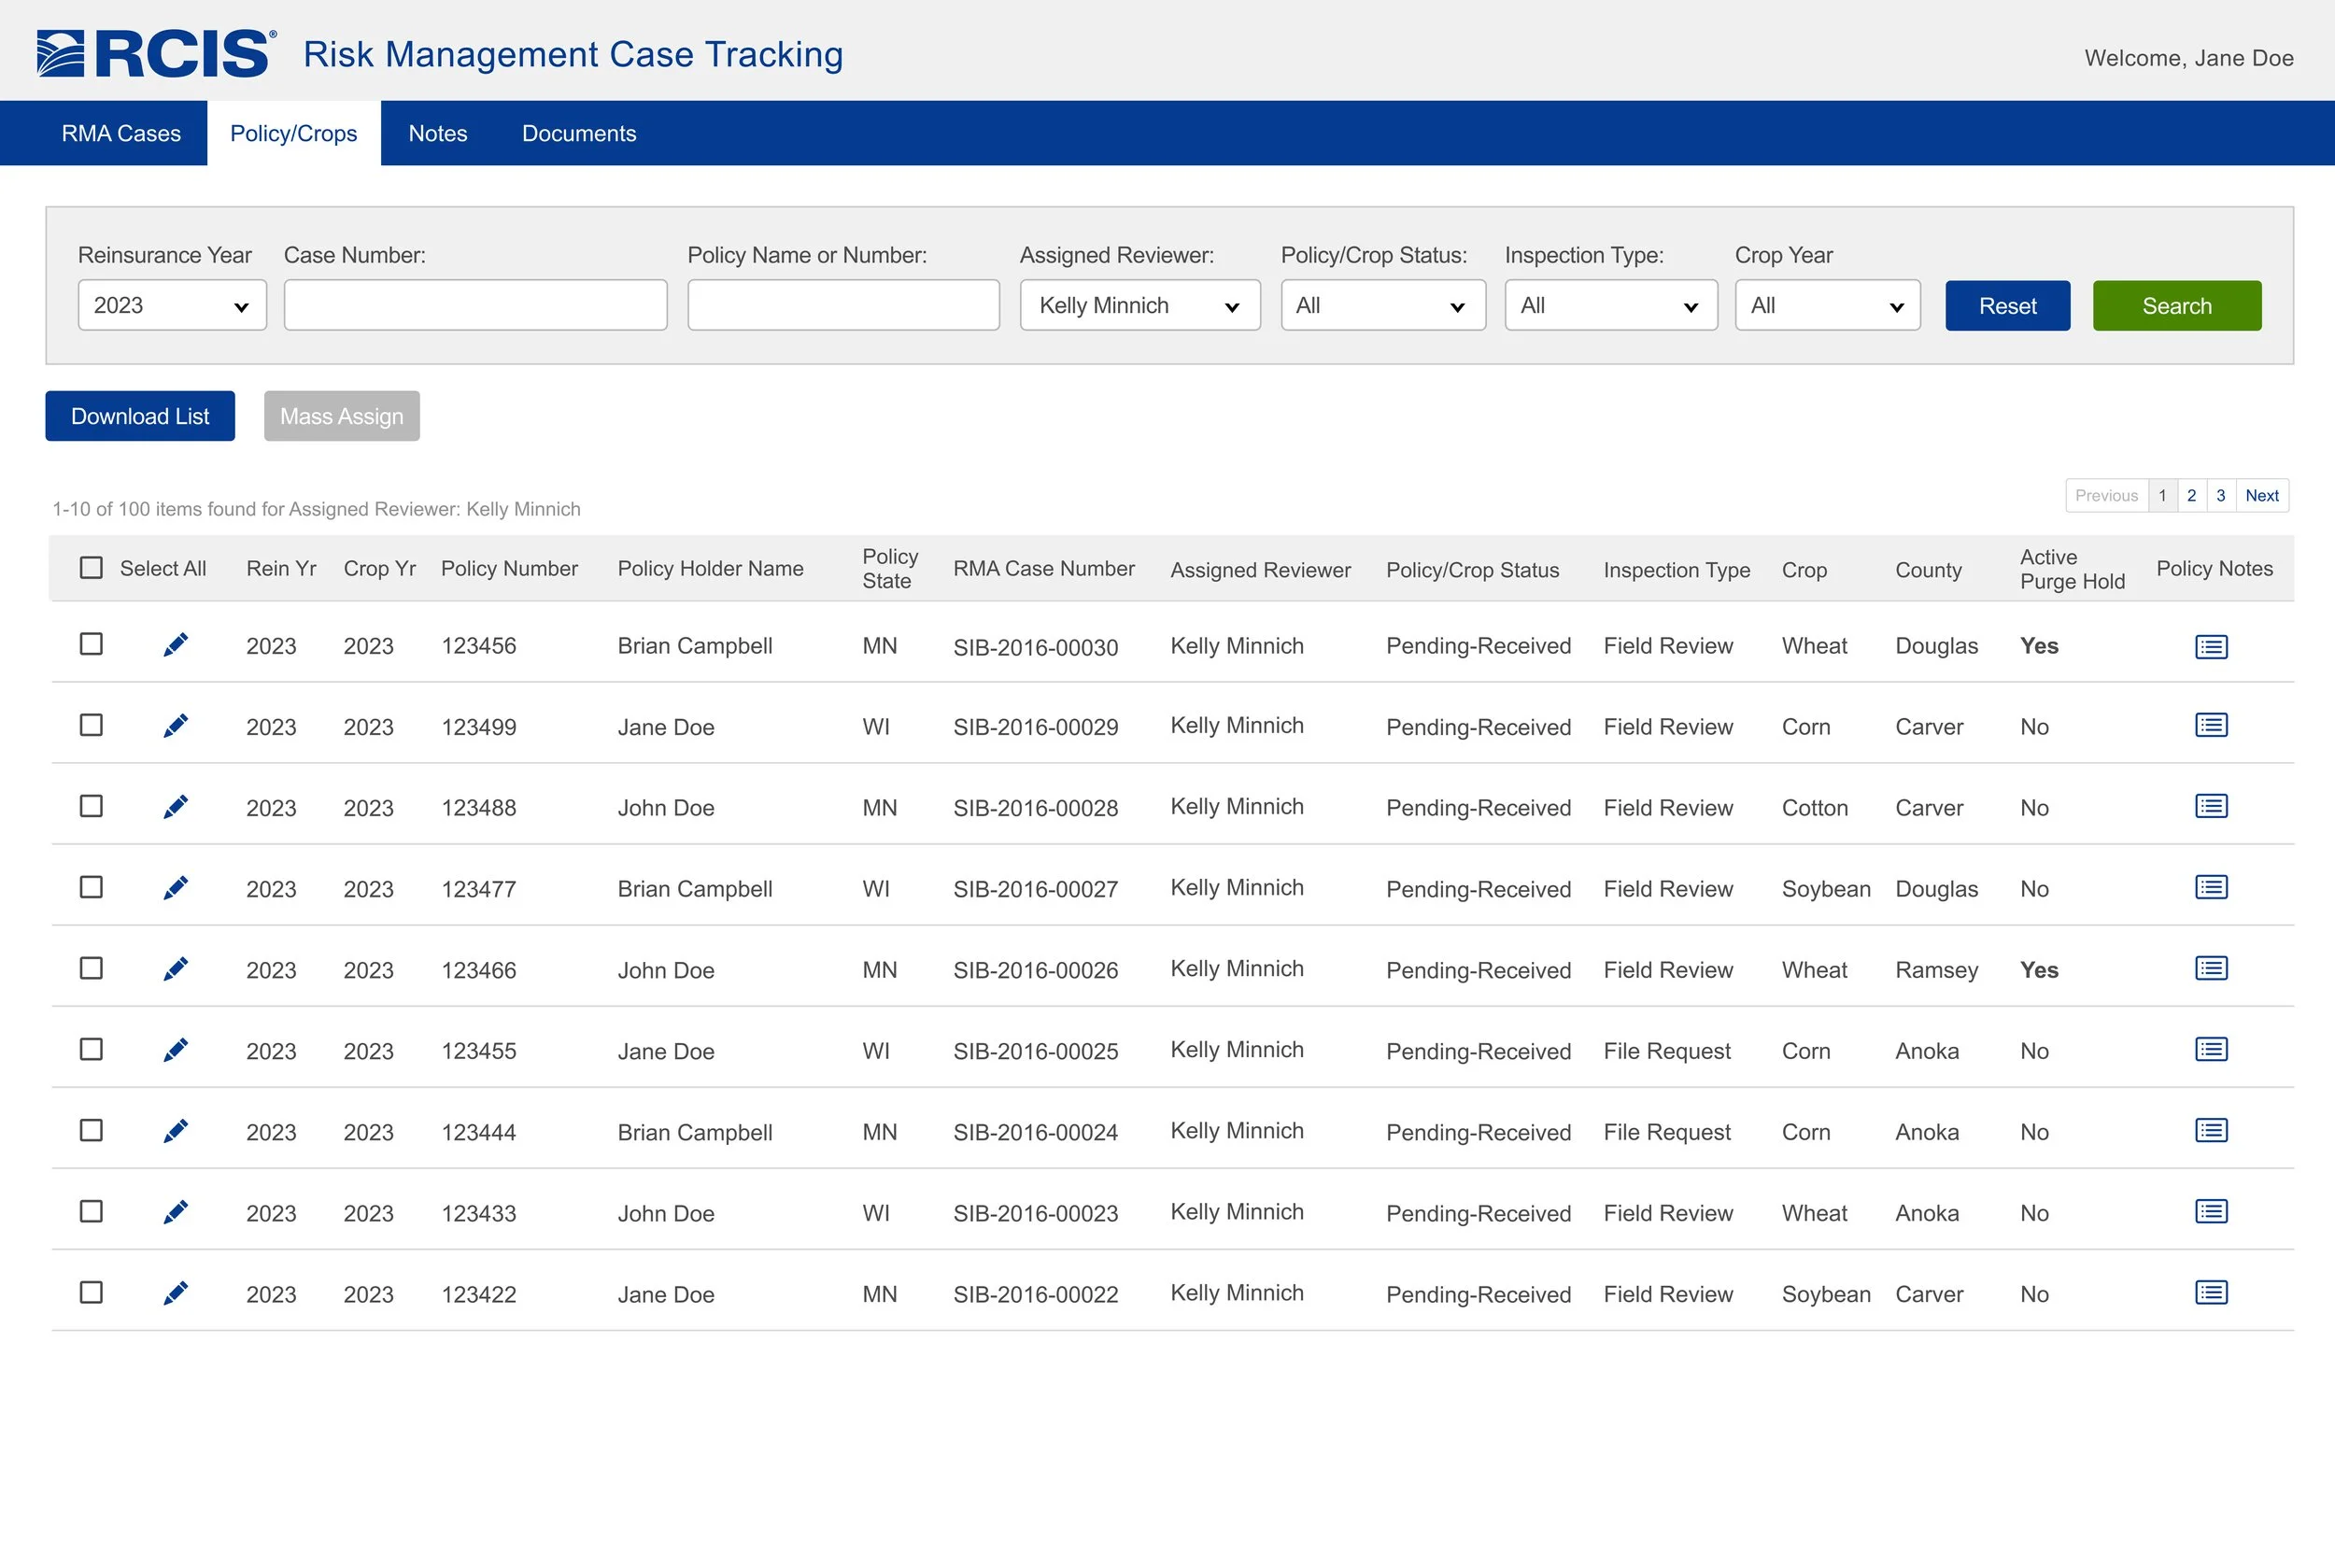Open the Documents tab
Image resolution: width=2335 pixels, height=1568 pixels.
[x=578, y=133]
